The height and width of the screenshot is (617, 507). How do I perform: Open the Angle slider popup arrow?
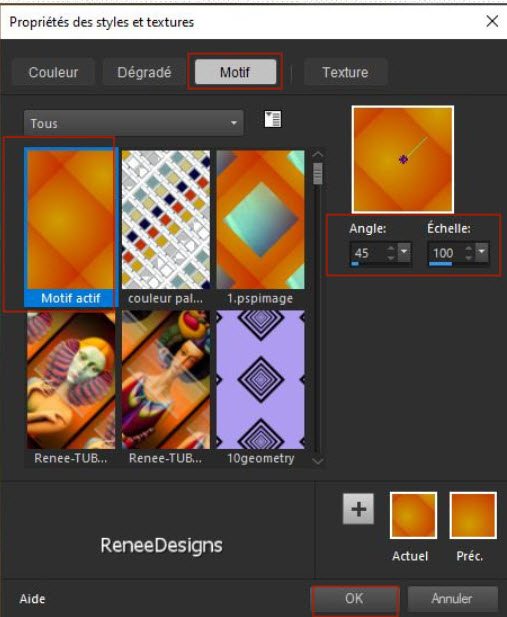[404, 252]
